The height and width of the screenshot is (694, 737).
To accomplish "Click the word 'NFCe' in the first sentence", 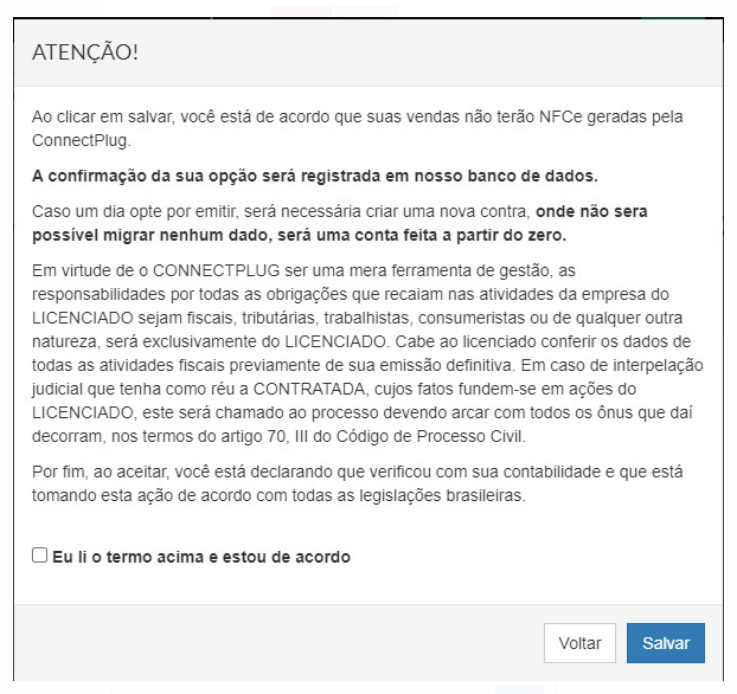I will [x=560, y=117].
